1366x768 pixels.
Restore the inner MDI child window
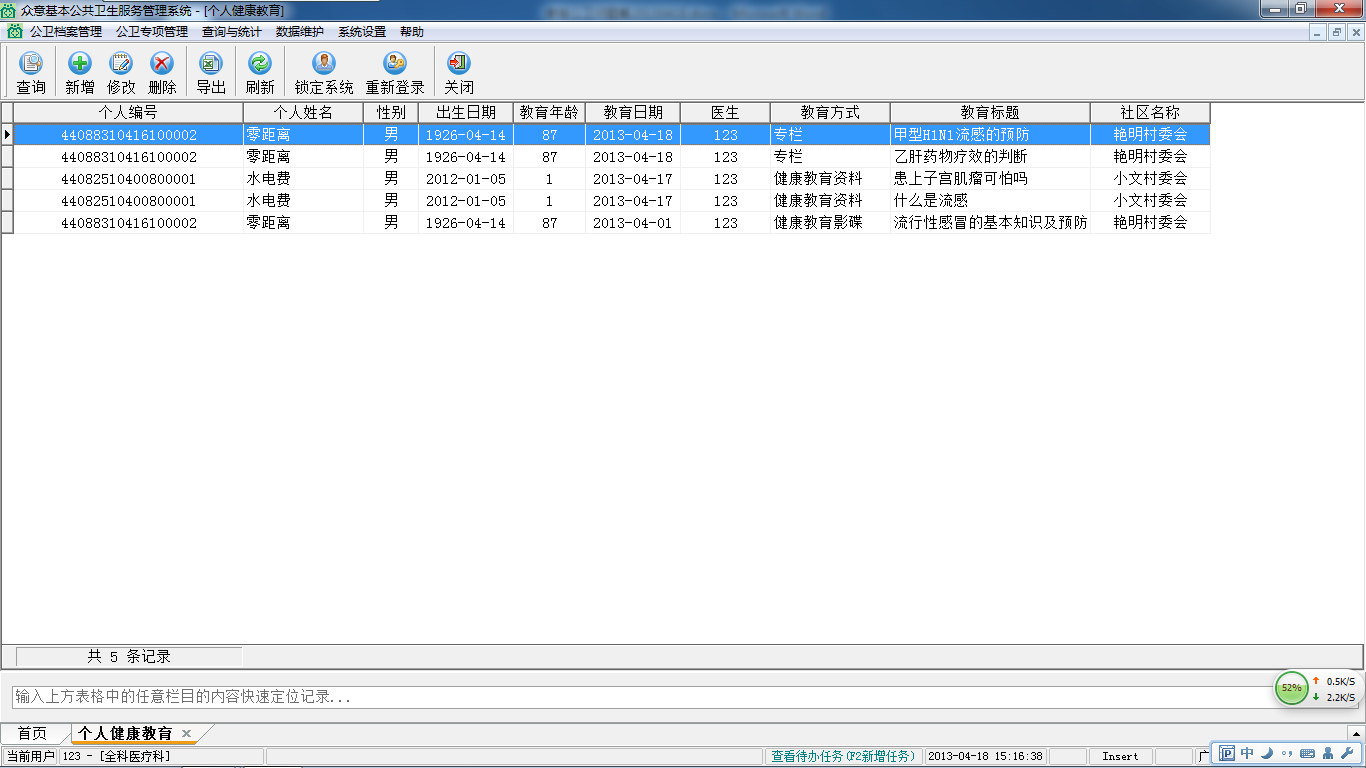[1336, 32]
